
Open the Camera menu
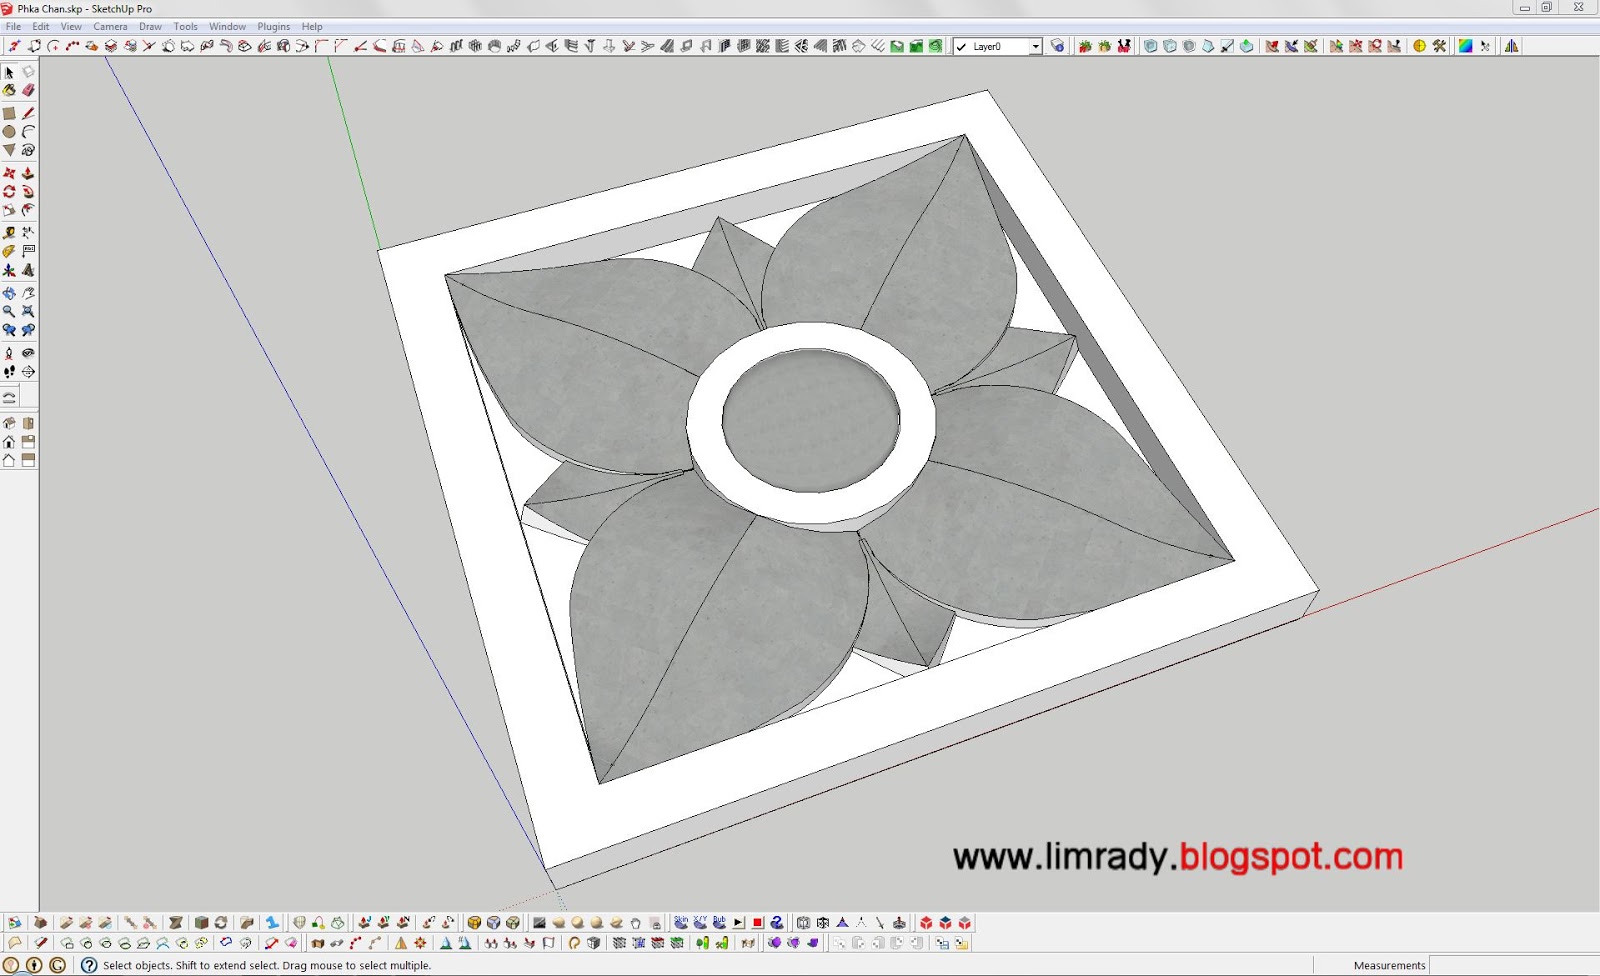tap(109, 26)
